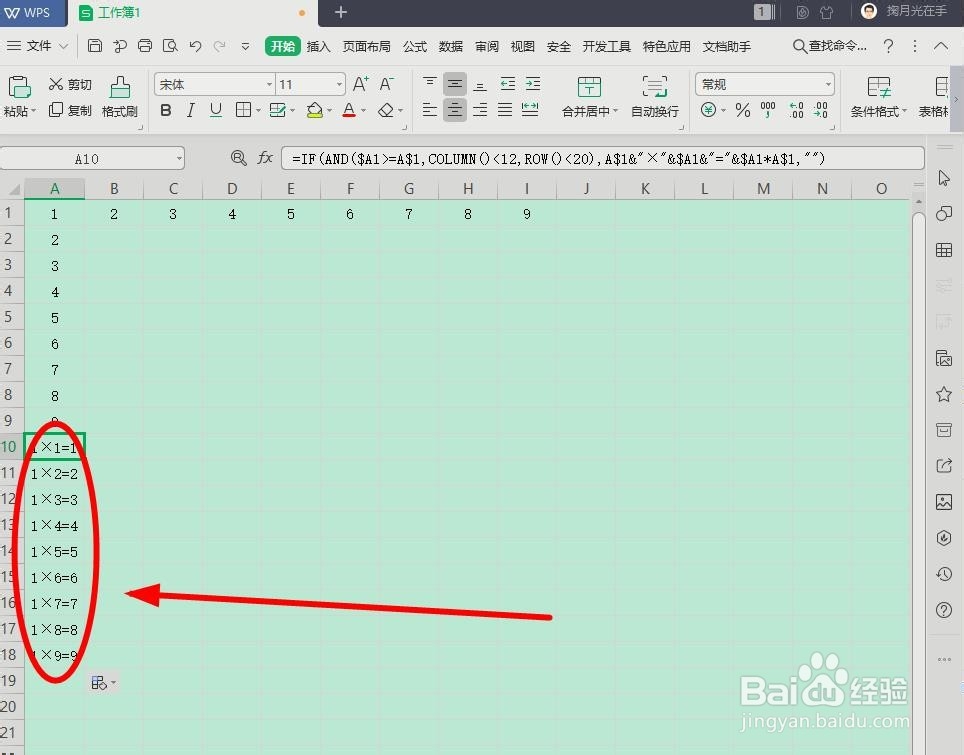Open Conditional Formatting 条件格式

(x=879, y=97)
